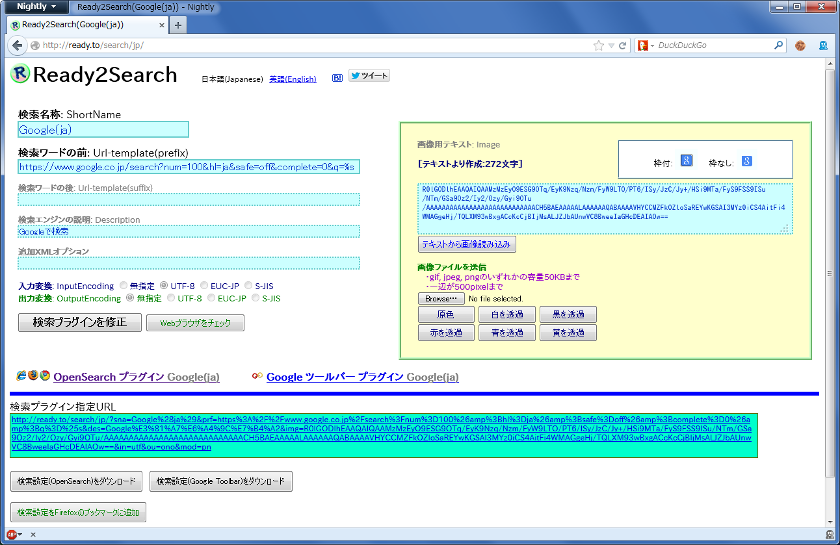
Task: Open a new tab with the plus button
Action: tap(178, 25)
